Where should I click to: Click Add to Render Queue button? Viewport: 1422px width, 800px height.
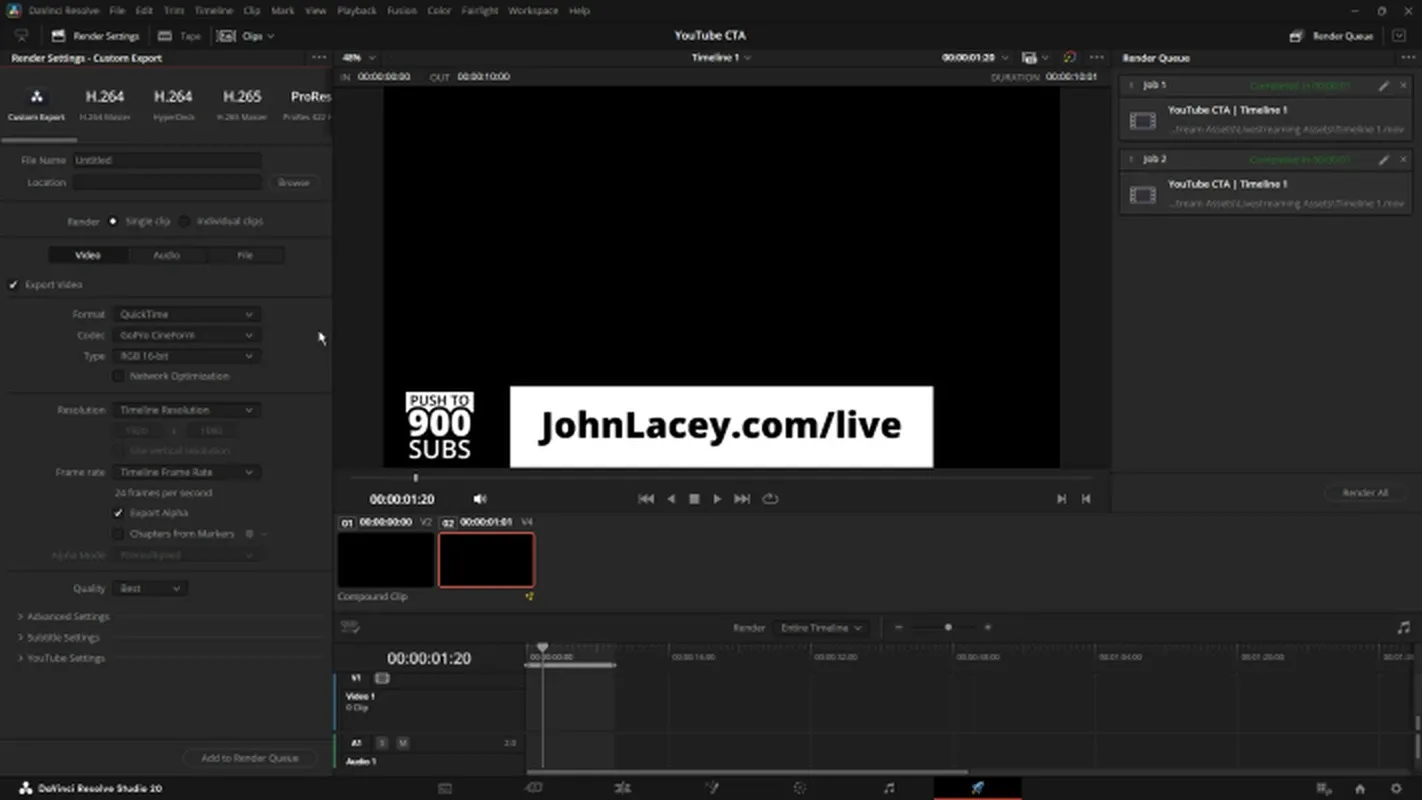[x=250, y=758]
